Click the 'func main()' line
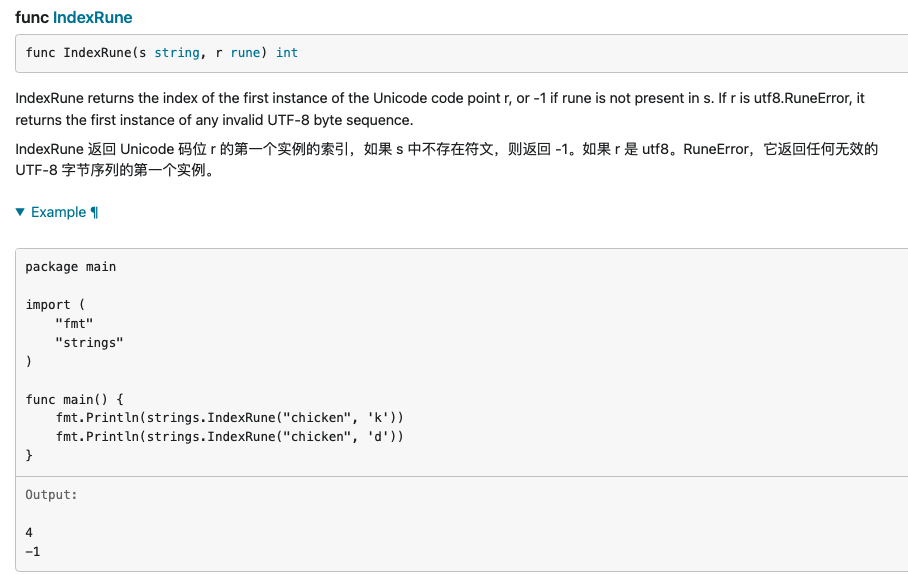 tap(75, 399)
